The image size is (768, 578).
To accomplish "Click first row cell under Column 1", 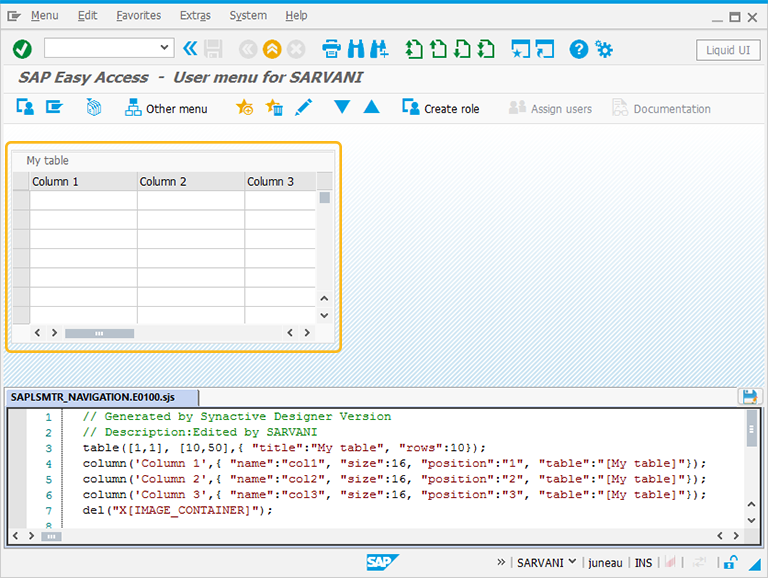I will [x=83, y=200].
